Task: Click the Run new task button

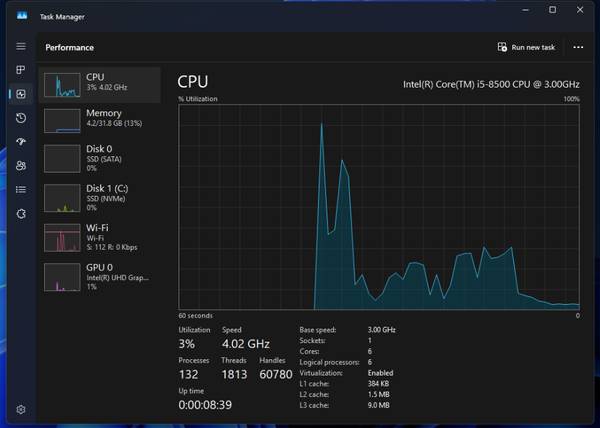Action: click(526, 47)
